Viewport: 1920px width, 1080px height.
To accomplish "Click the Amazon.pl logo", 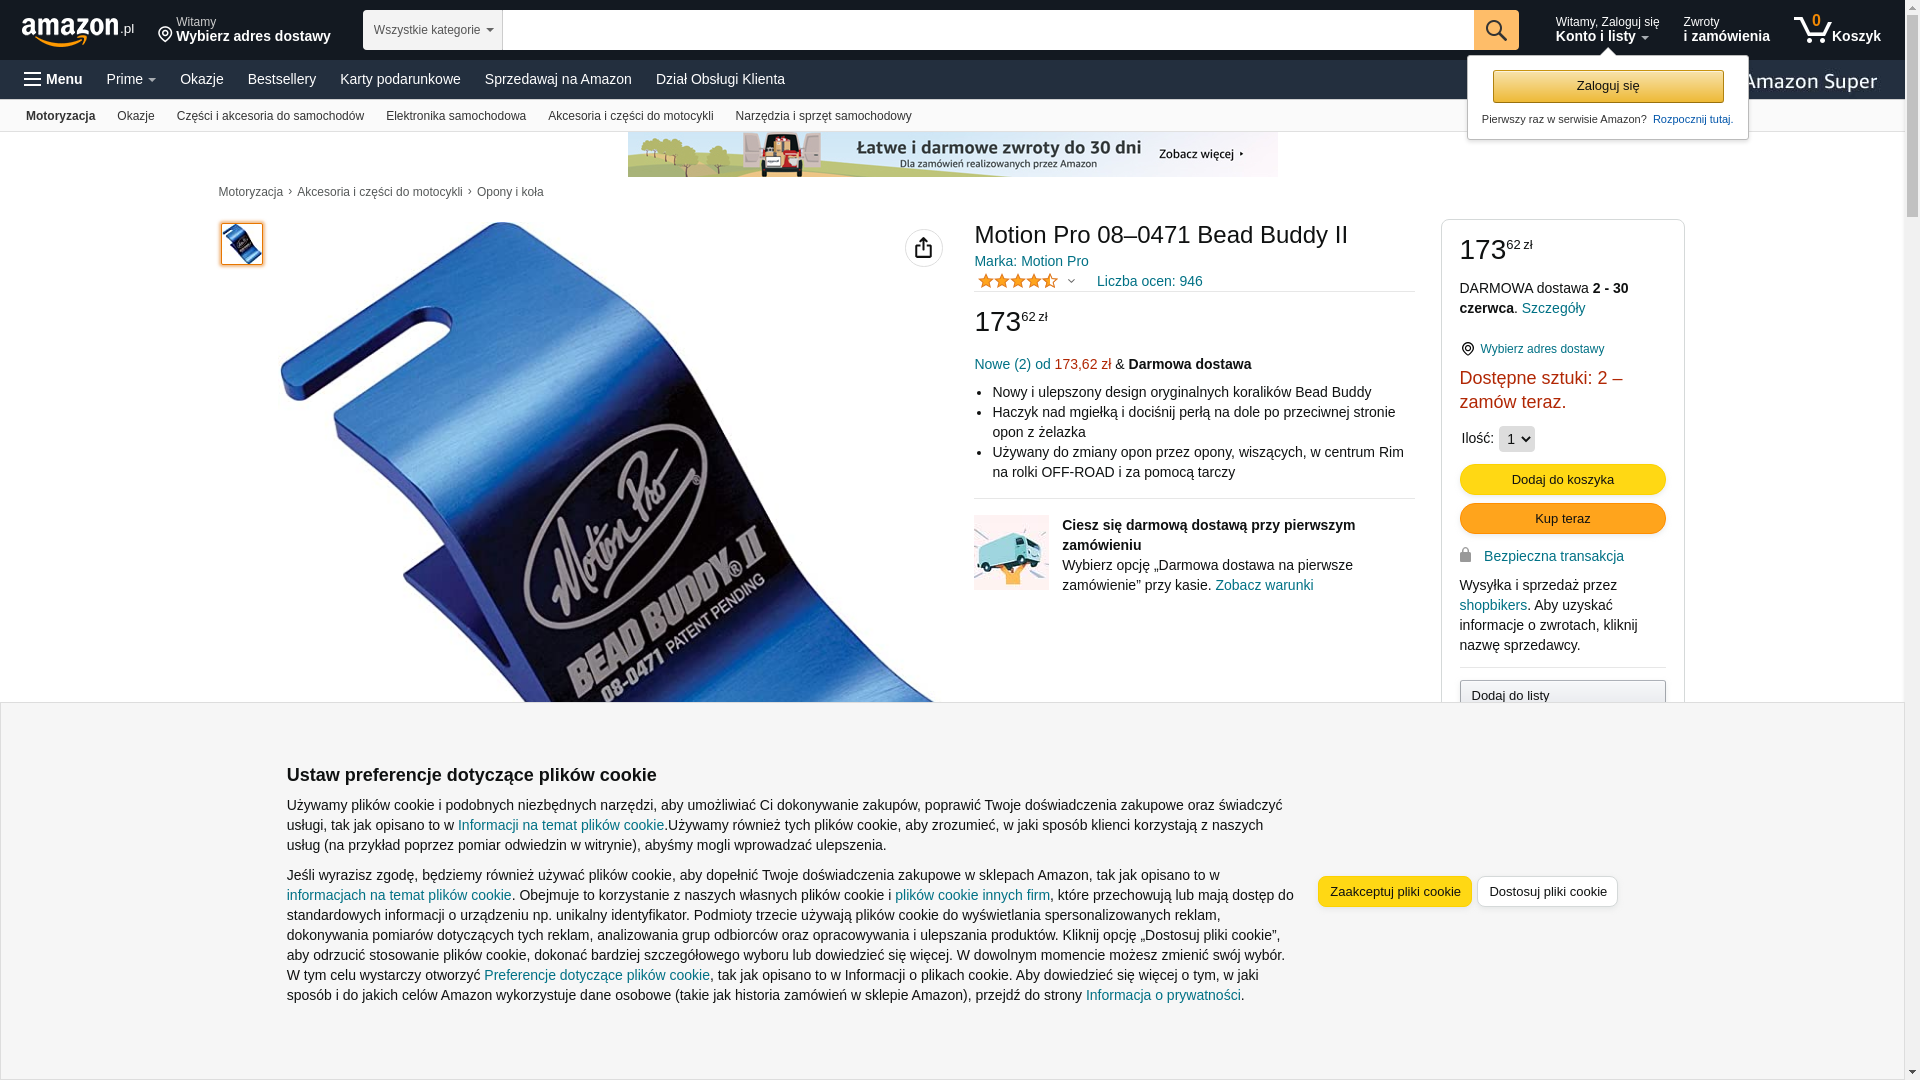I will pos(78,31).
